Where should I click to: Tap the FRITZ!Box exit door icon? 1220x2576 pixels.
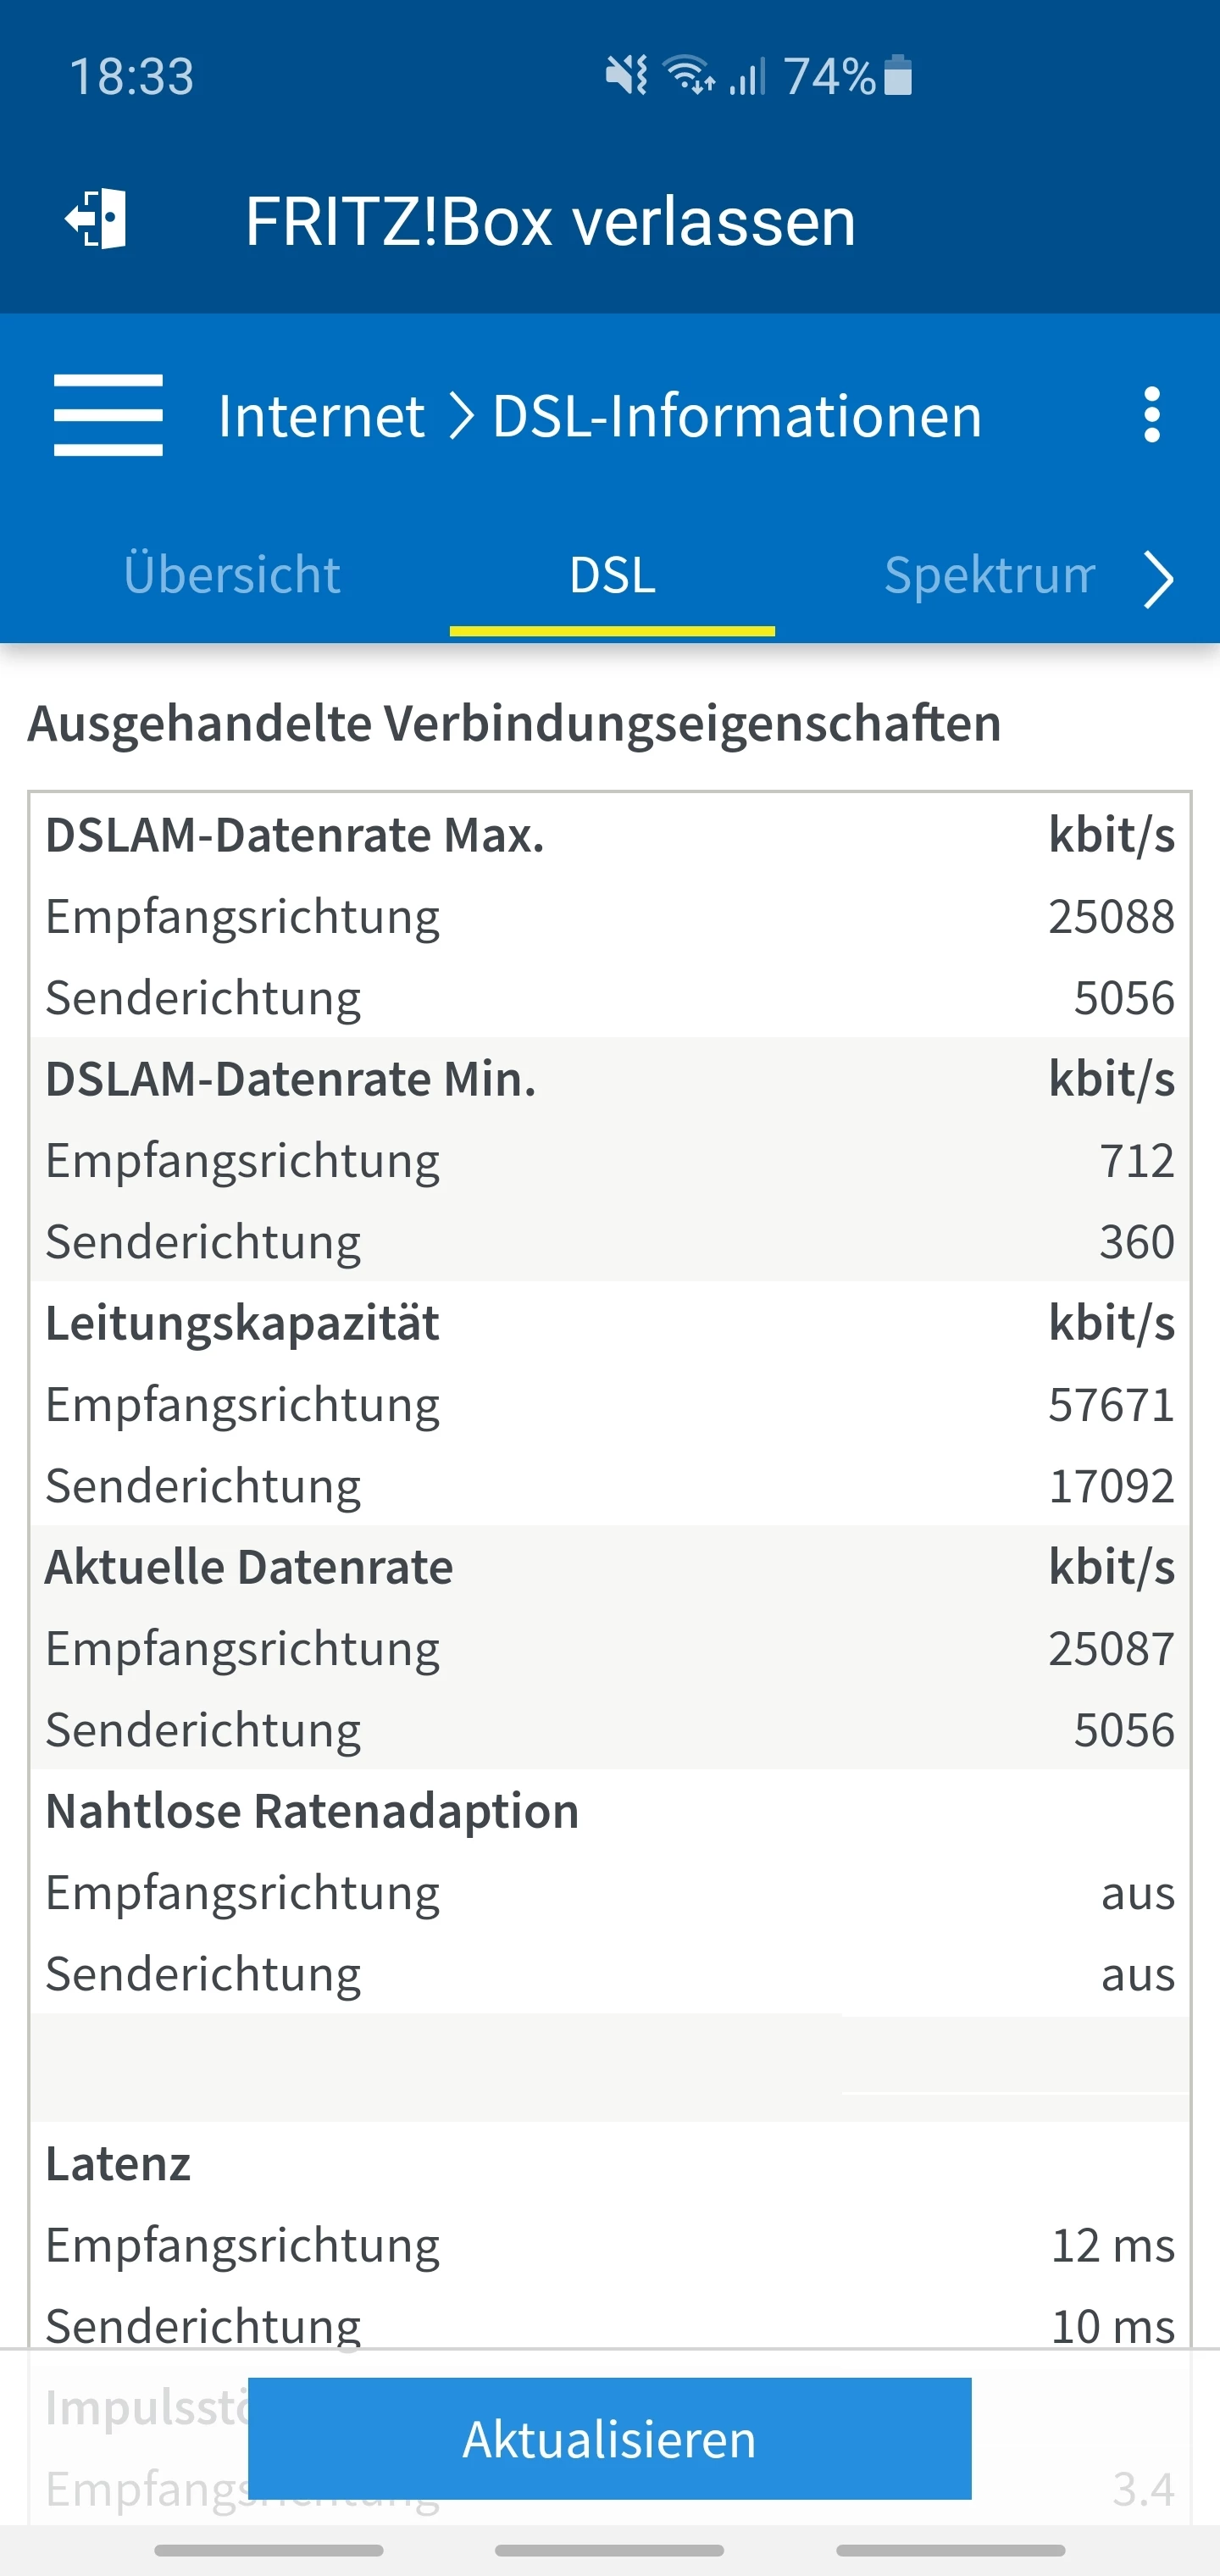(x=97, y=219)
